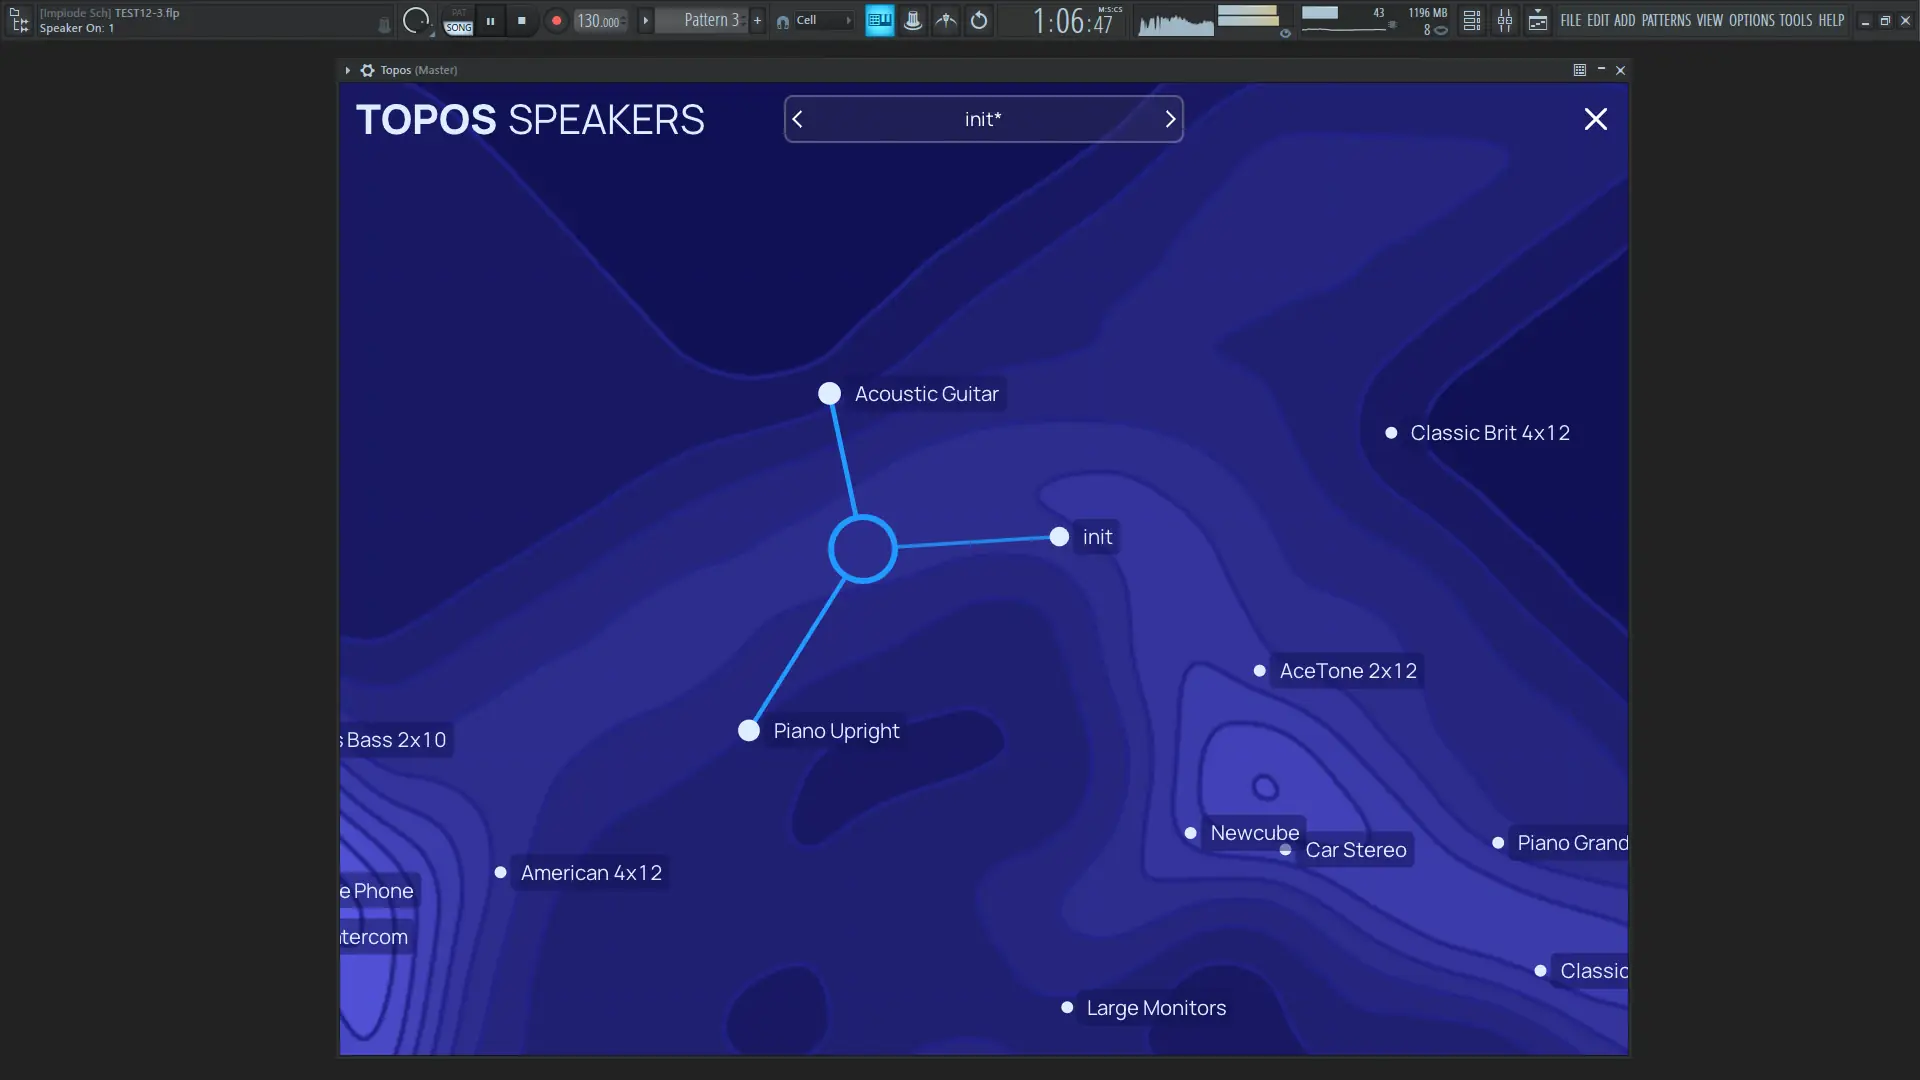This screenshot has height=1080, width=1920.
Task: Click the blue morph circle handle
Action: pyautogui.click(x=862, y=548)
